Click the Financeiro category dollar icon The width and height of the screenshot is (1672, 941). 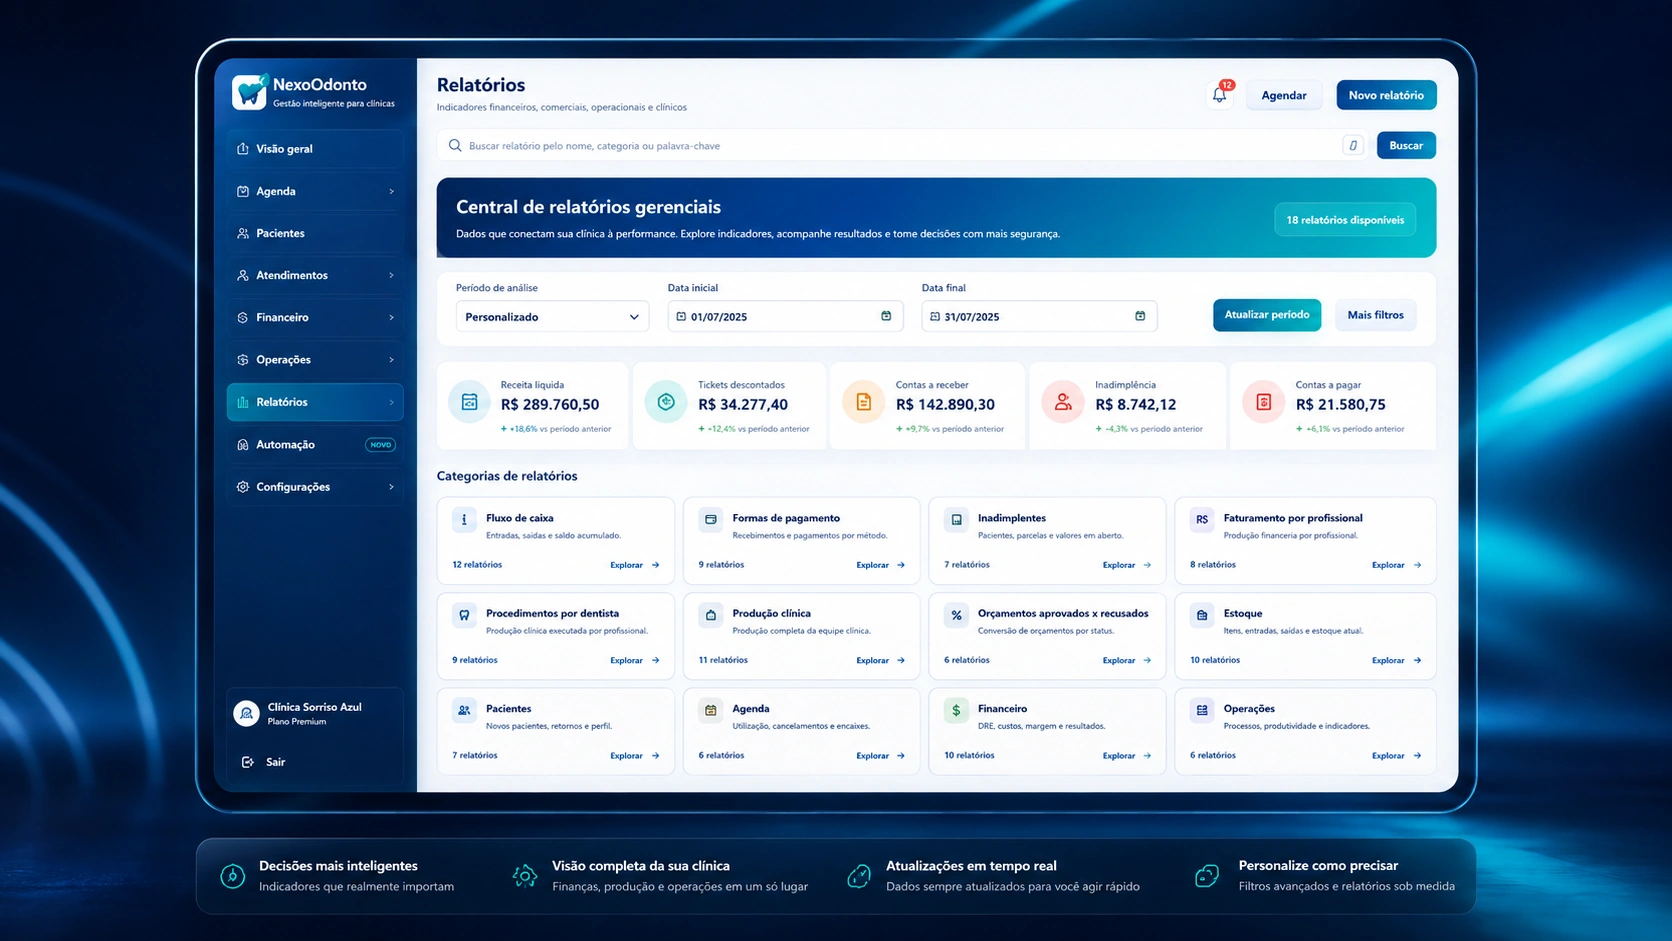(956, 710)
